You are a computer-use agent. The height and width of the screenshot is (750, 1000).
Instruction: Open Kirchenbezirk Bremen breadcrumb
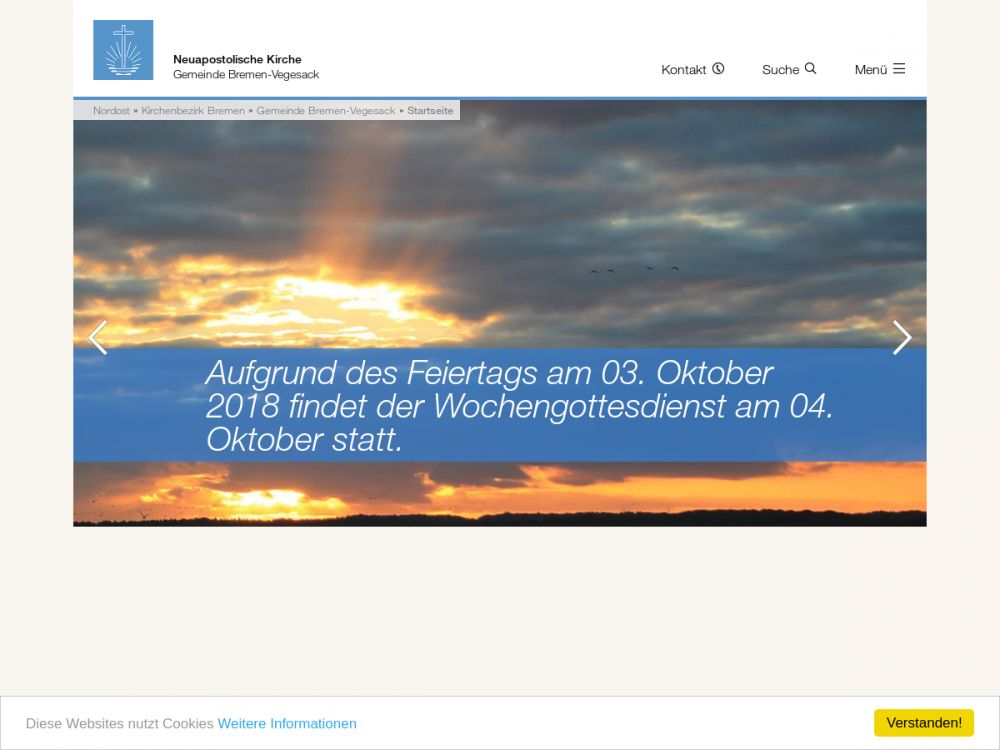(193, 111)
